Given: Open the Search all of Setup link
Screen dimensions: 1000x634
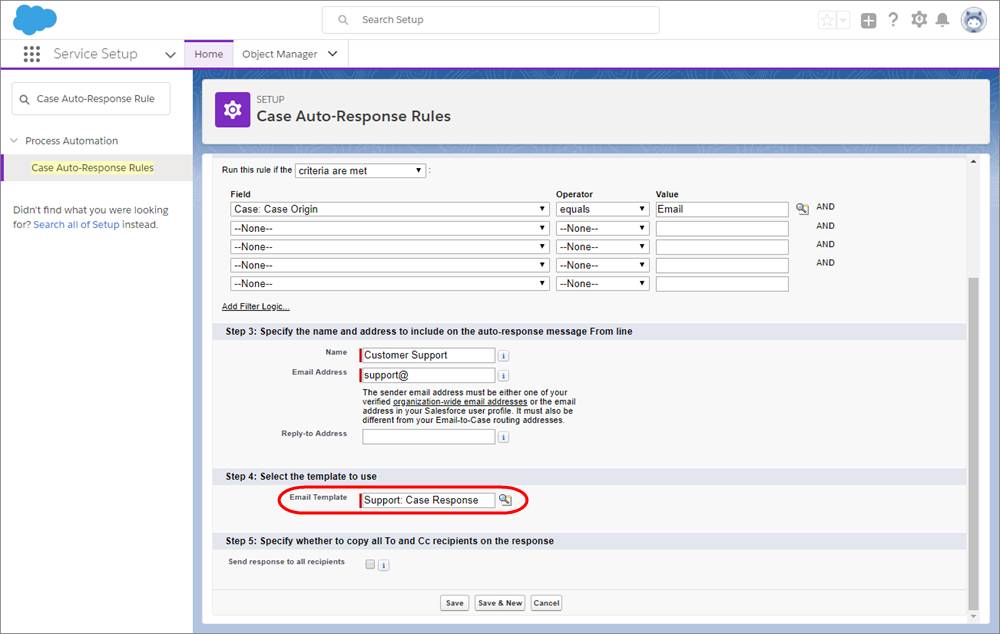Looking at the screenshot, I should pos(77,225).
